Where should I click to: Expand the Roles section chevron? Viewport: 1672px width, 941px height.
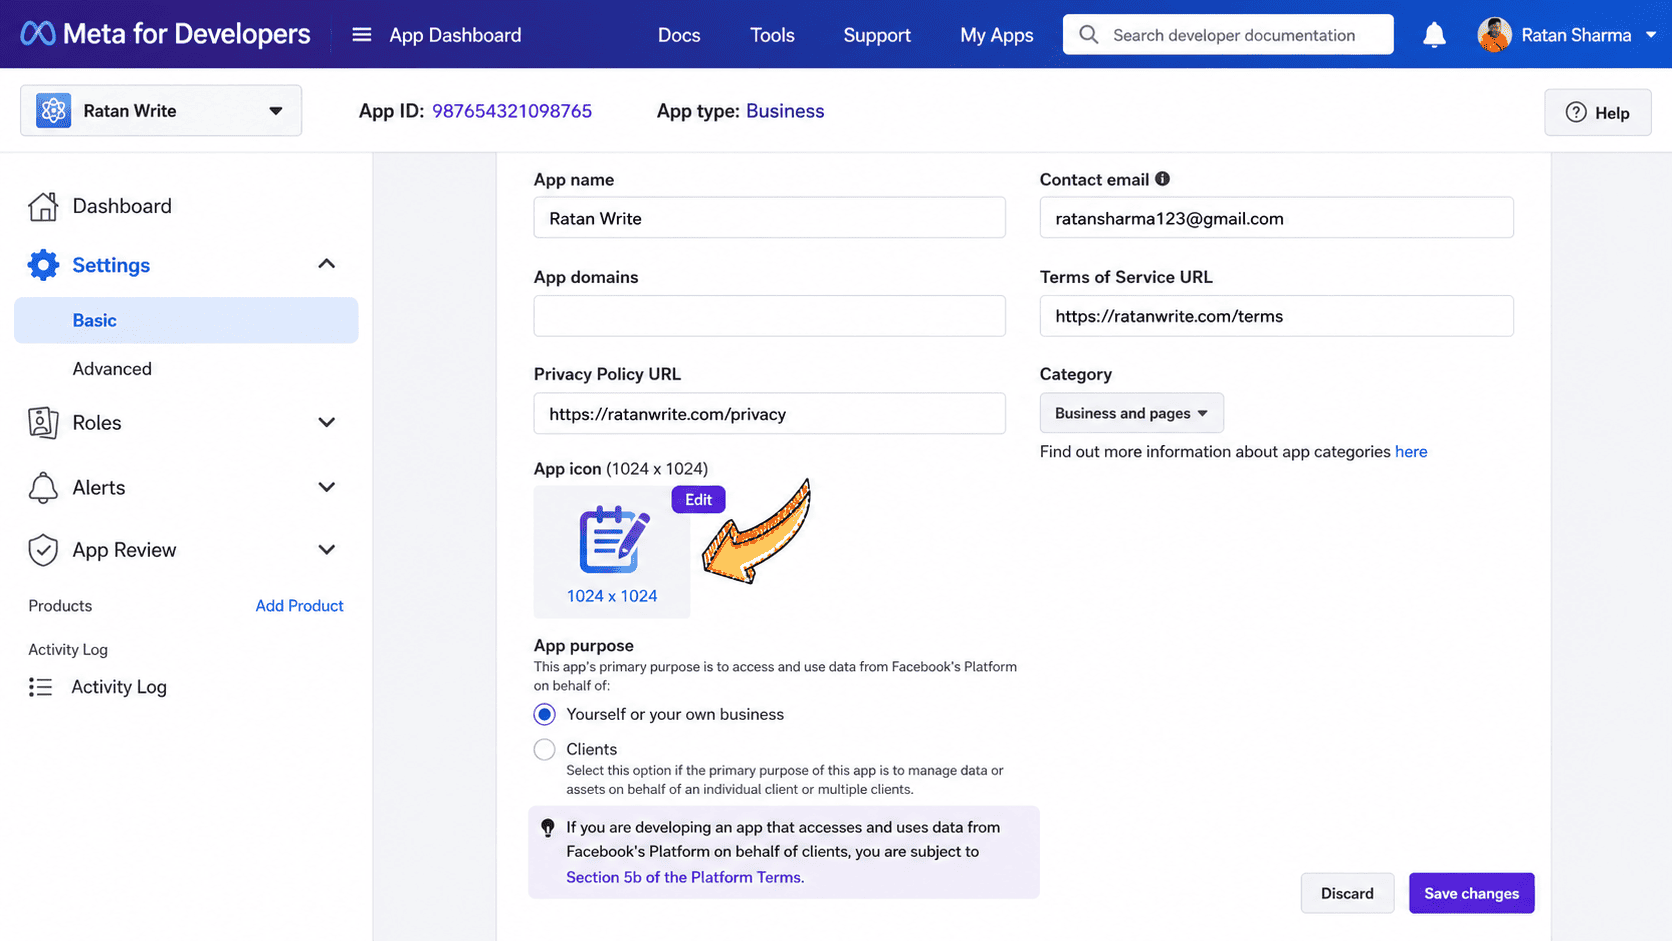pos(326,422)
